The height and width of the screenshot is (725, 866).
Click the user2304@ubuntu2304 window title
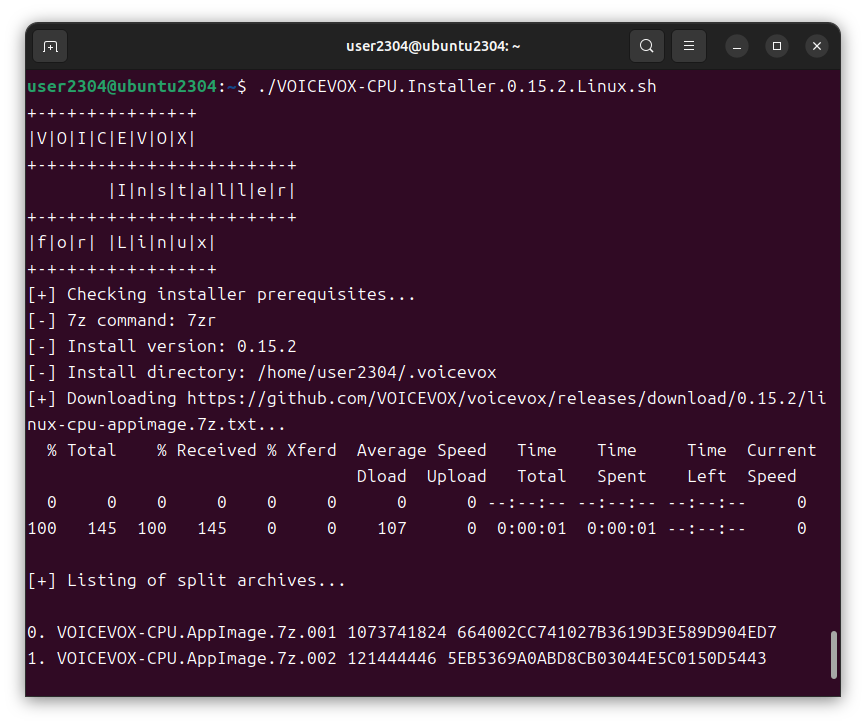[433, 46]
